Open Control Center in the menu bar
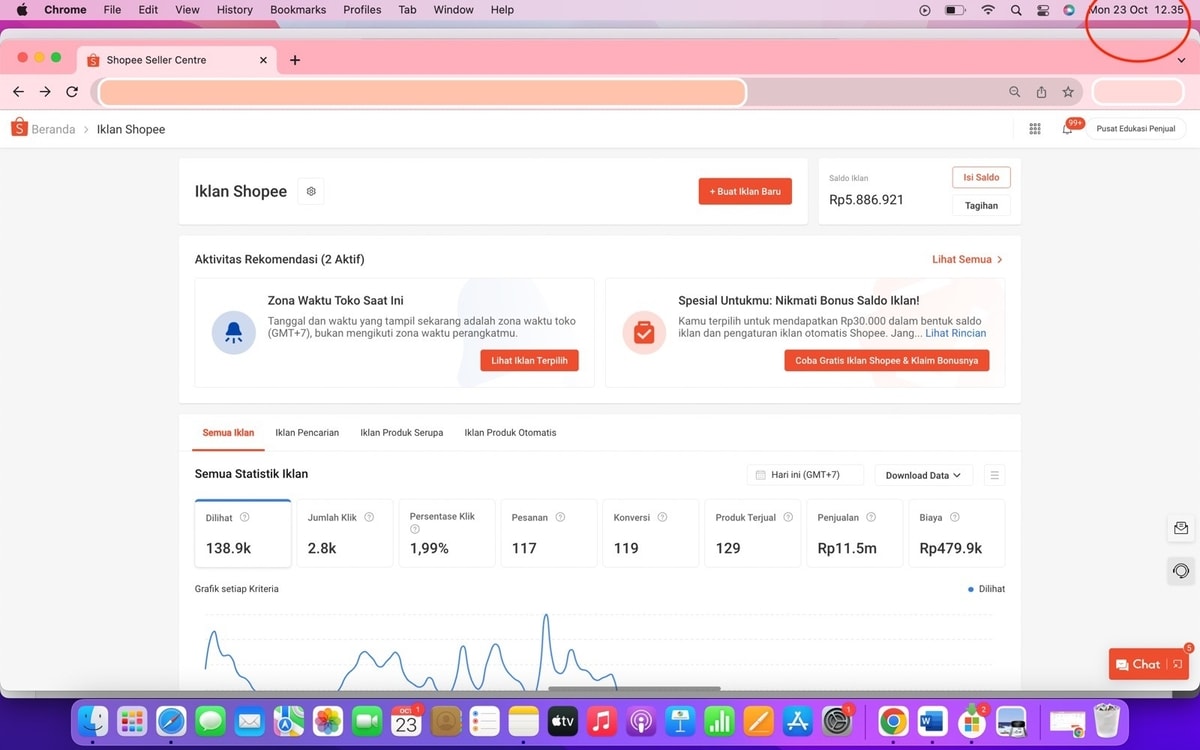 click(x=1043, y=10)
